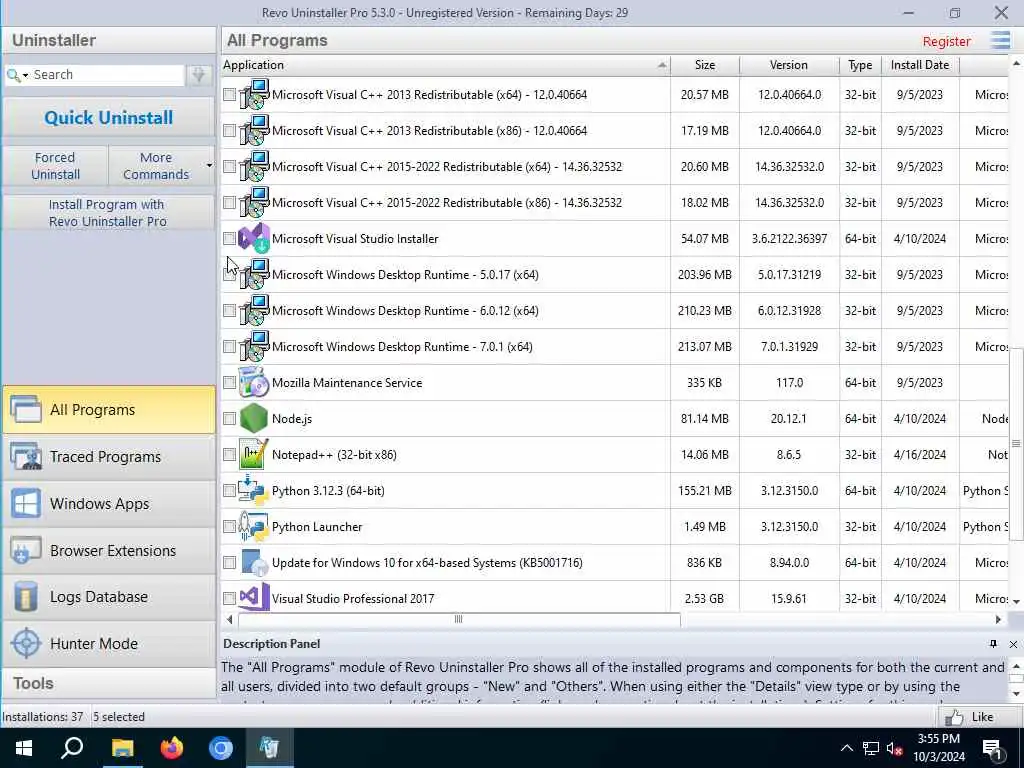Activate Hunter Mode

point(109,643)
